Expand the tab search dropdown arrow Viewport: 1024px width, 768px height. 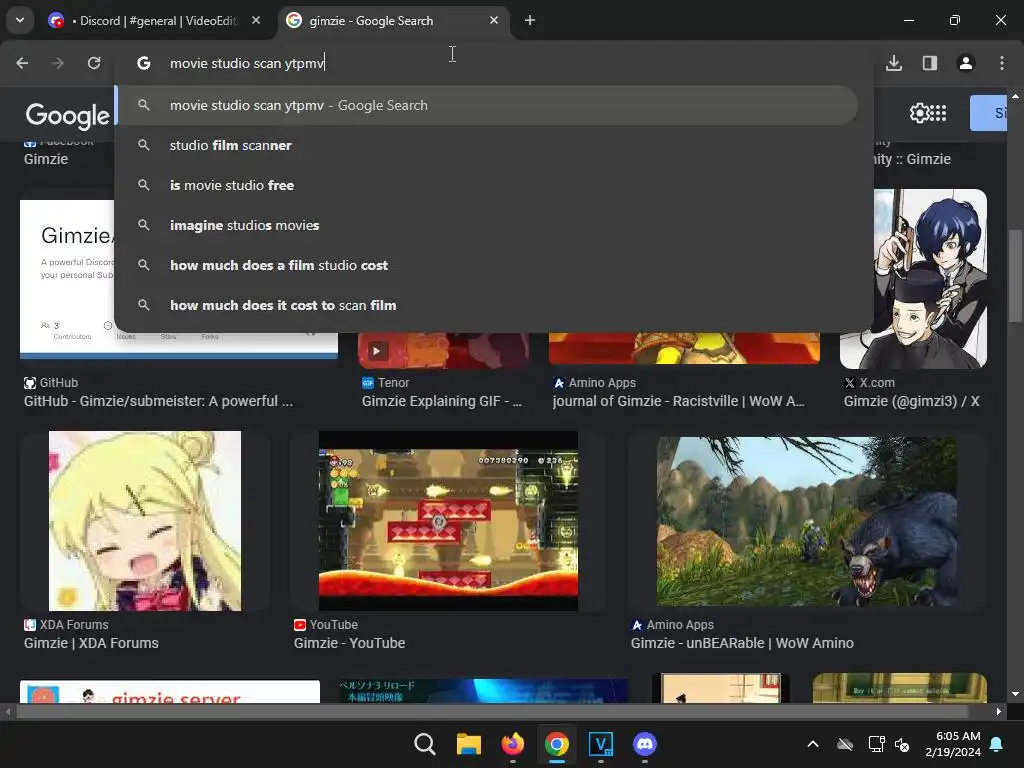pyautogui.click(x=20, y=20)
